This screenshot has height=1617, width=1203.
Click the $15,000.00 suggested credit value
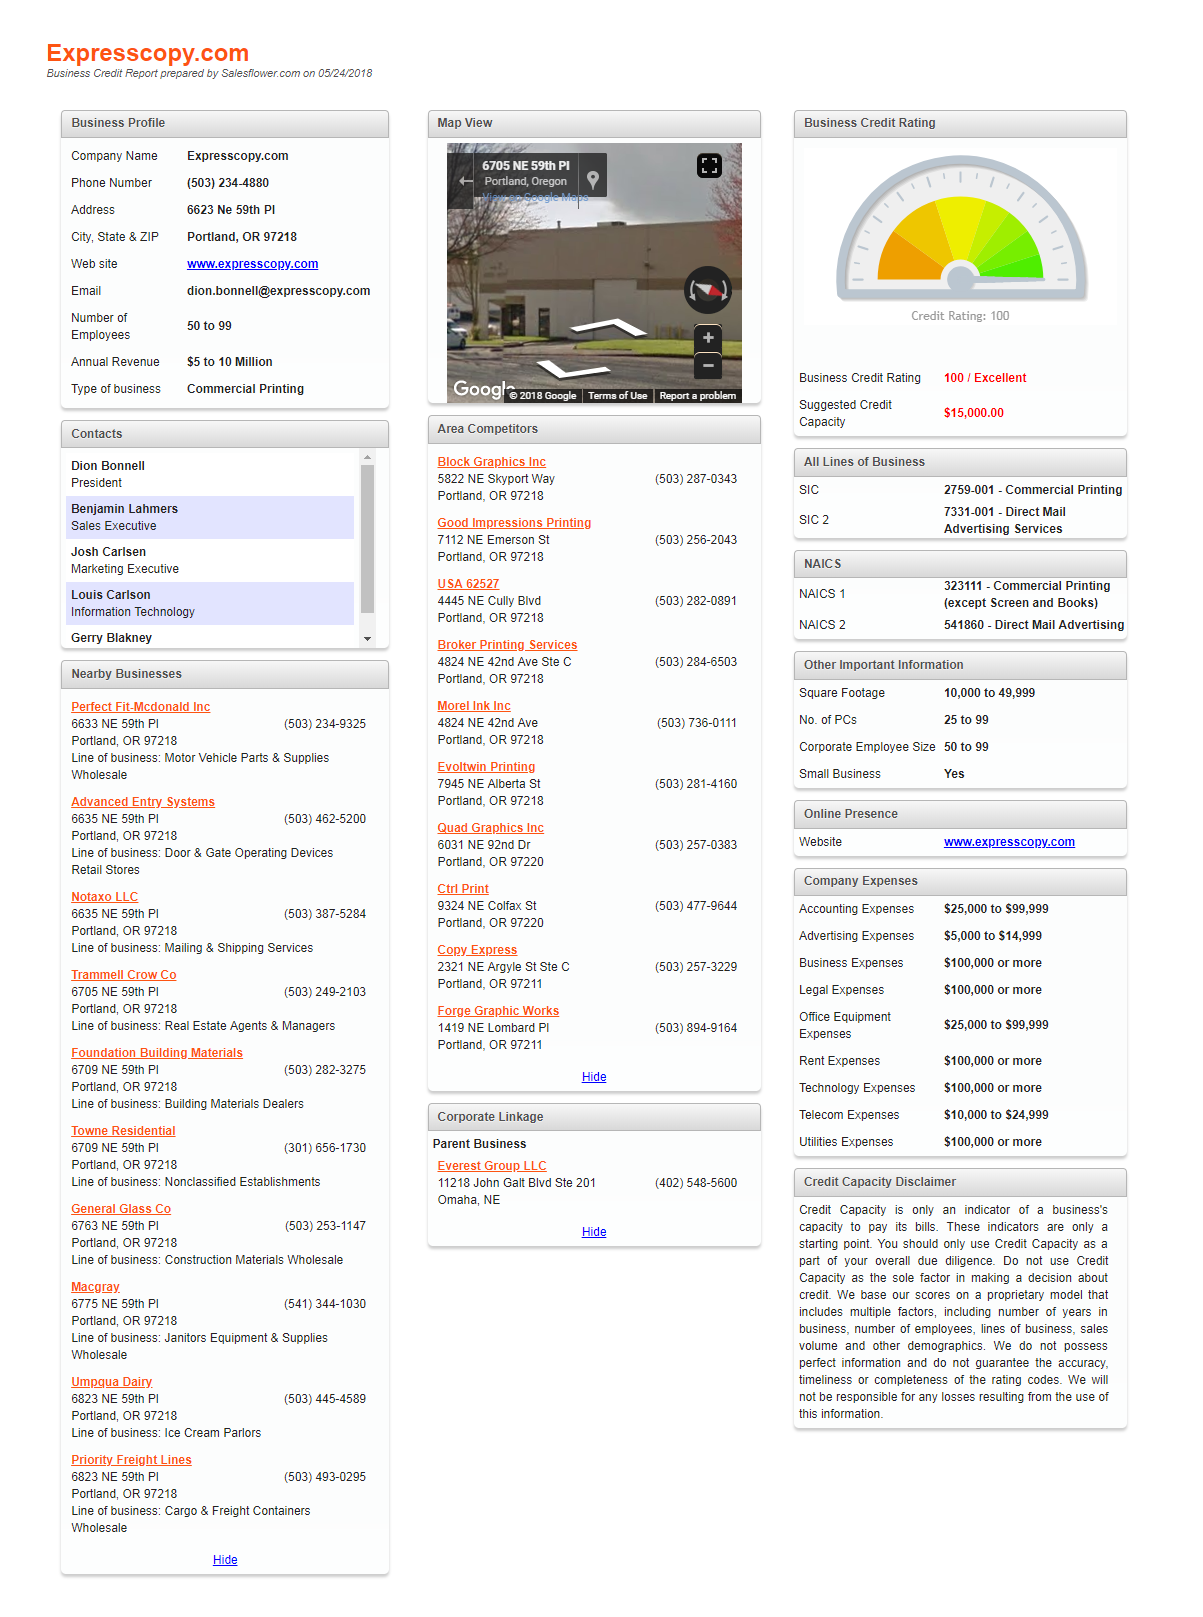[974, 413]
